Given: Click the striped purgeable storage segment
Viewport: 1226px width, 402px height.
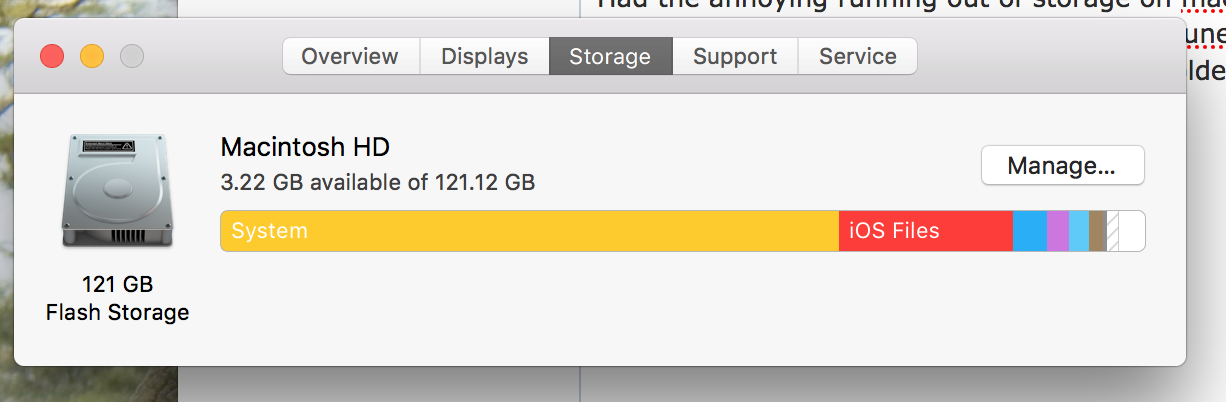Looking at the screenshot, I should (x=1112, y=231).
